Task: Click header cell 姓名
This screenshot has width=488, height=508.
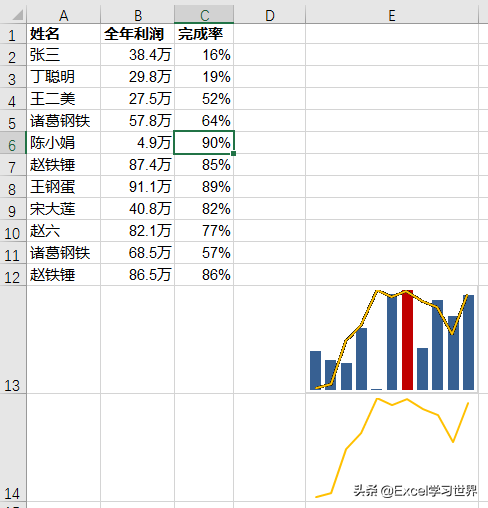Action: point(63,34)
